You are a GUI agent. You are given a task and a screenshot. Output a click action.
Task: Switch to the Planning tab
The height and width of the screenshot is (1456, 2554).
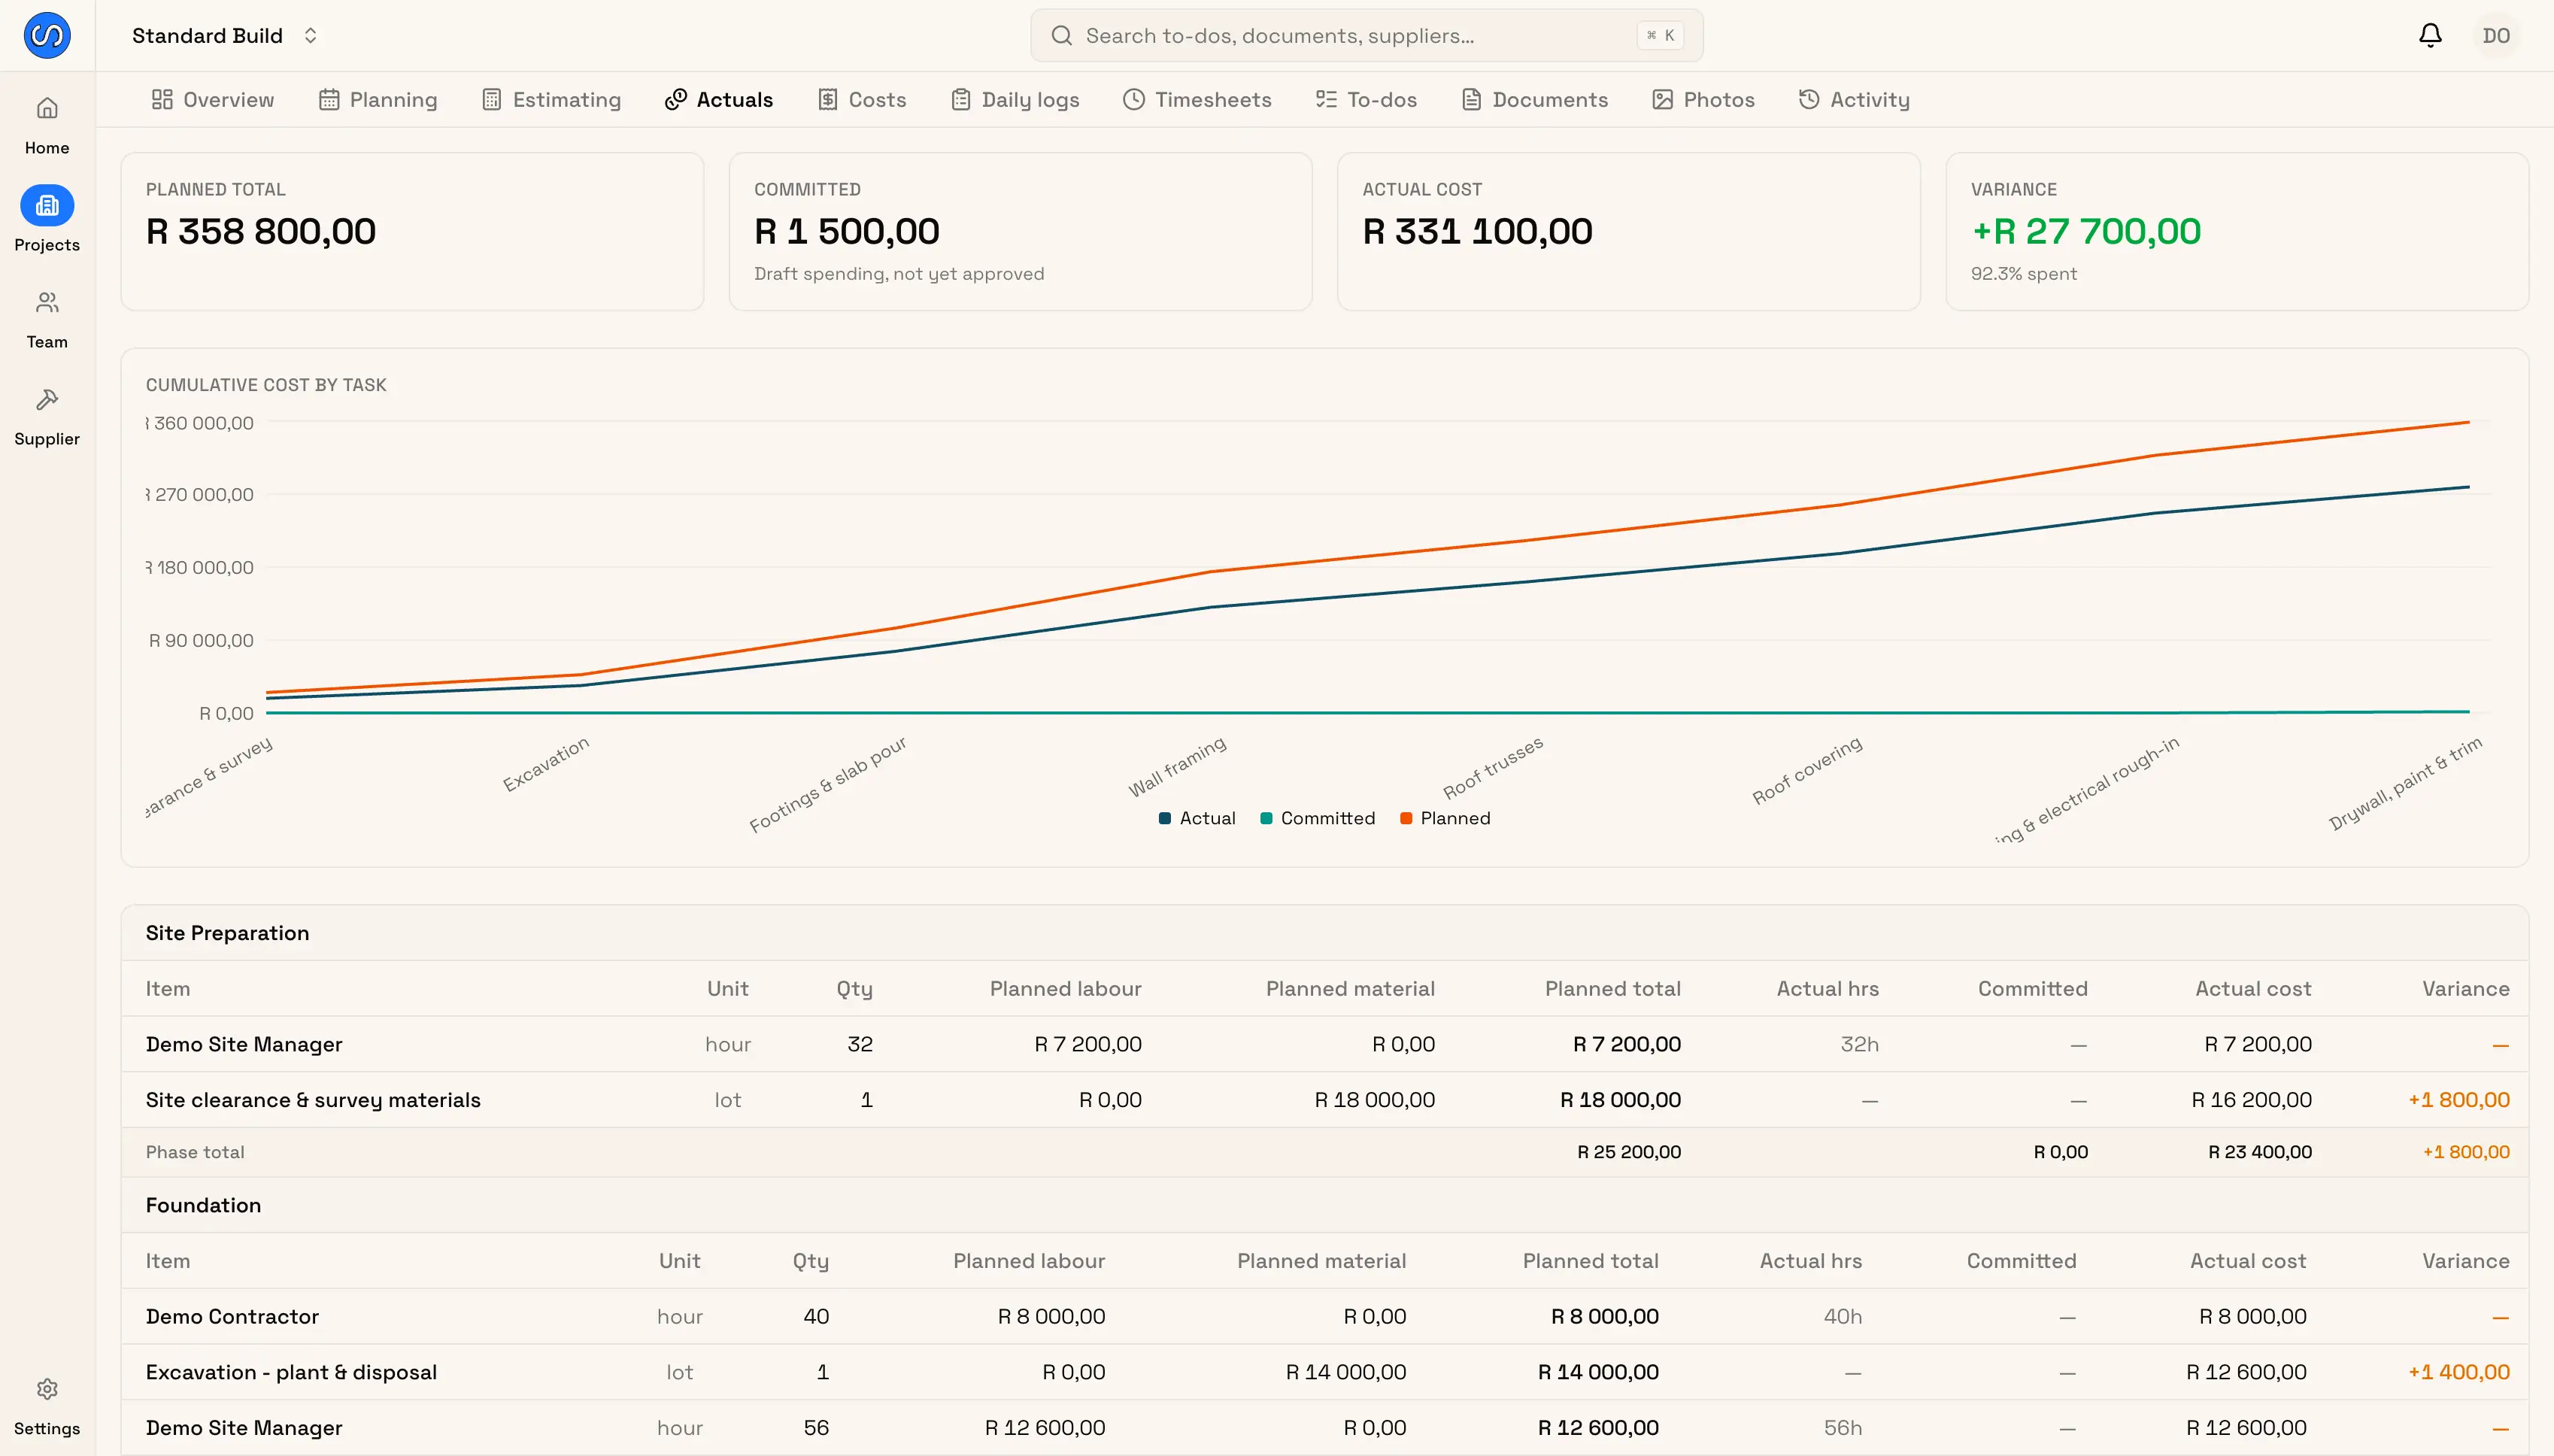click(x=378, y=99)
